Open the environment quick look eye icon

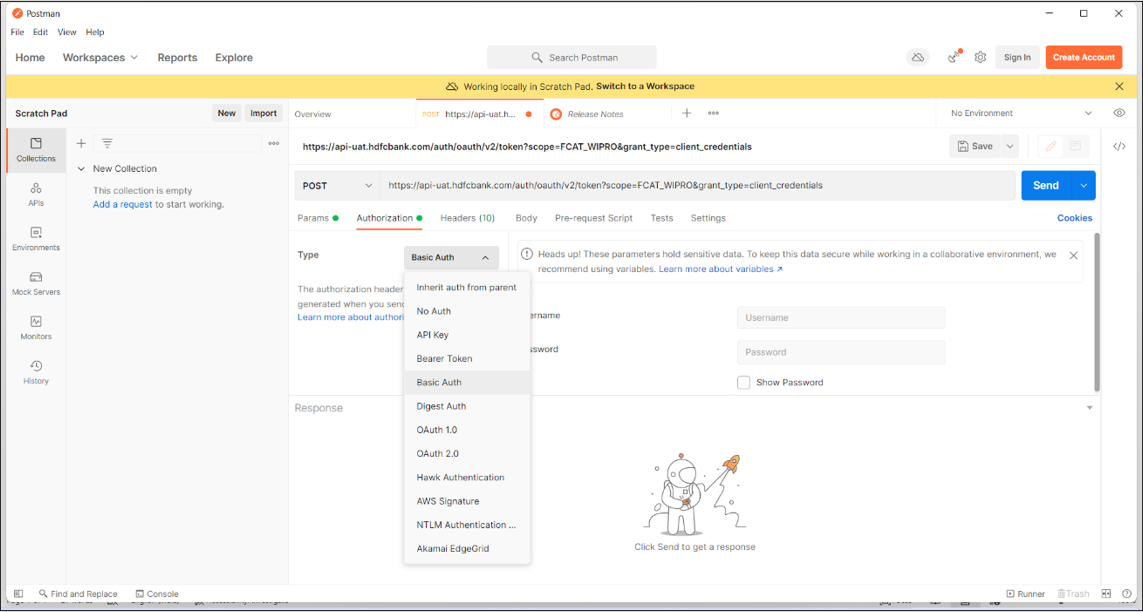[x=1119, y=114]
